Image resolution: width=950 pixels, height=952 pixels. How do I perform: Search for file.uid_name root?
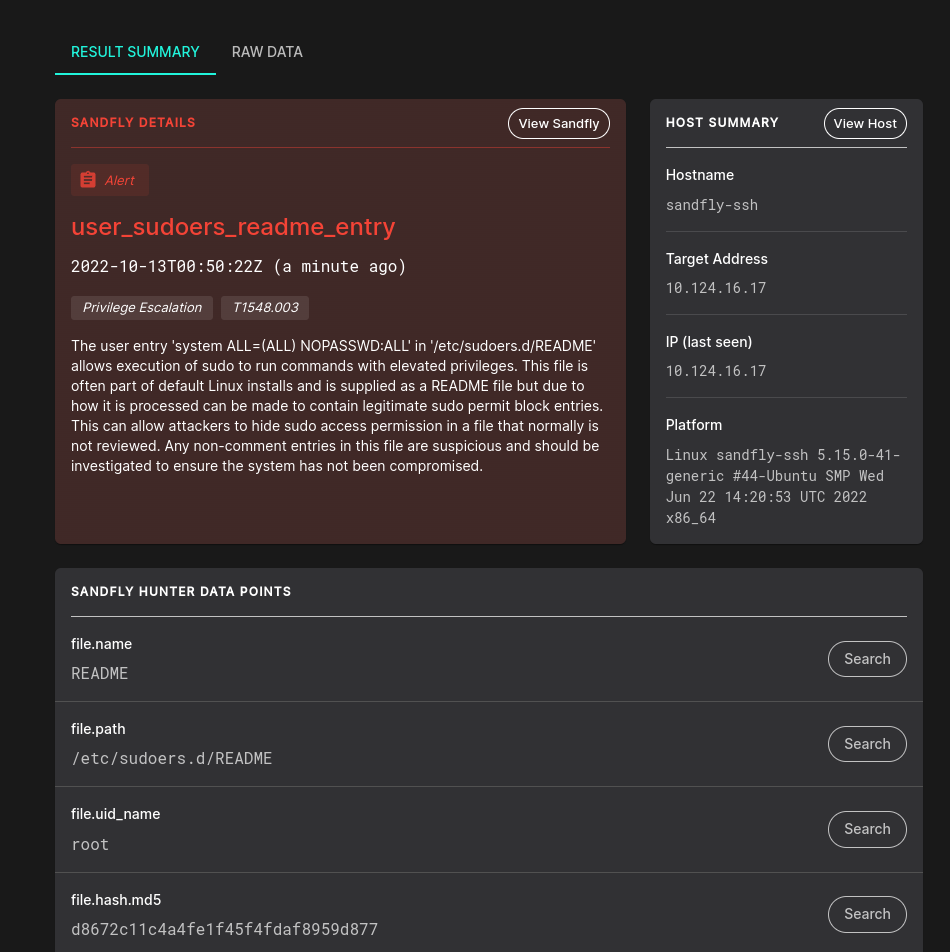point(867,829)
